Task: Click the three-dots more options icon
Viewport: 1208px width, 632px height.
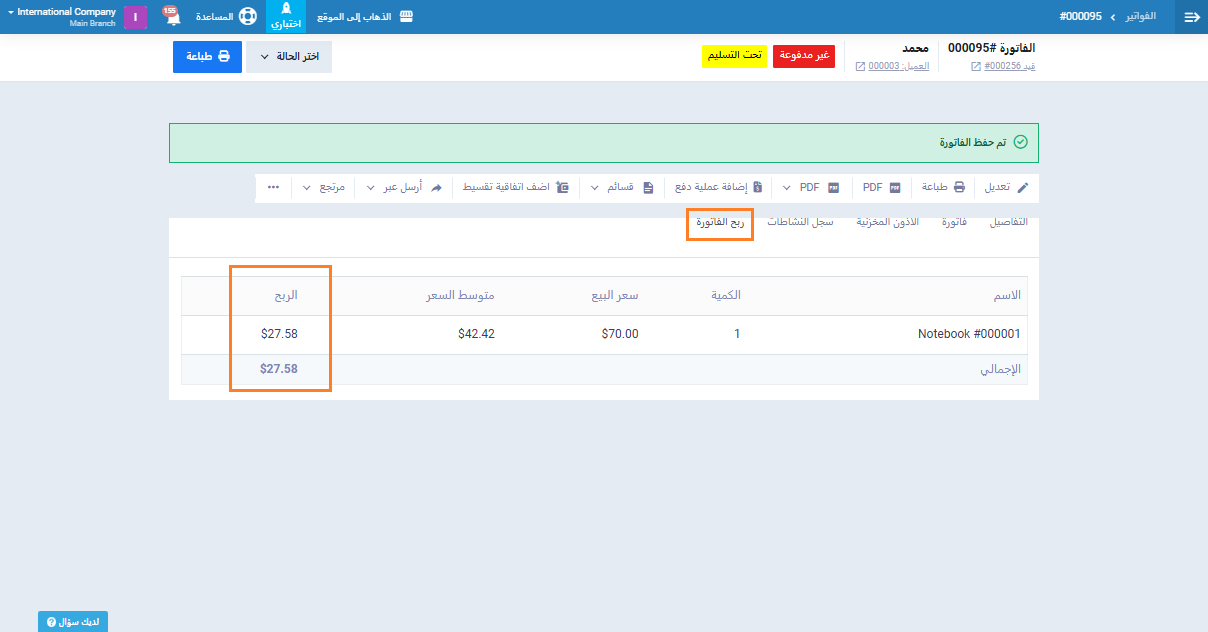Action: 273,187
